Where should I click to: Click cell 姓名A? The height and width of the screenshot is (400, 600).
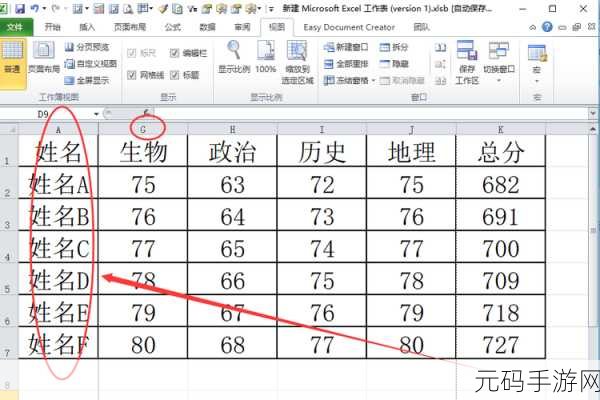click(58, 183)
